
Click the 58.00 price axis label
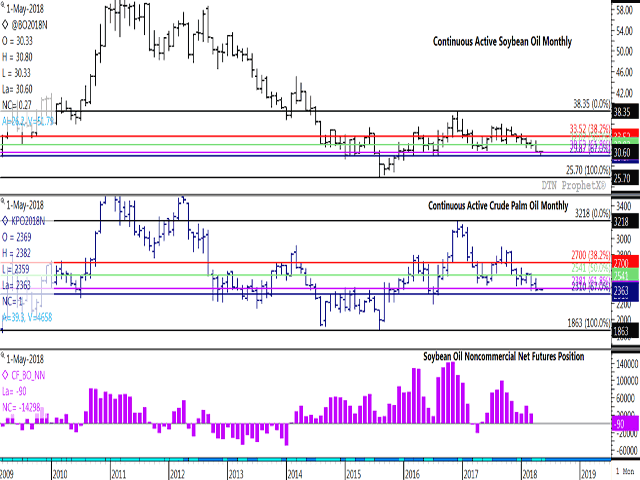[624, 10]
